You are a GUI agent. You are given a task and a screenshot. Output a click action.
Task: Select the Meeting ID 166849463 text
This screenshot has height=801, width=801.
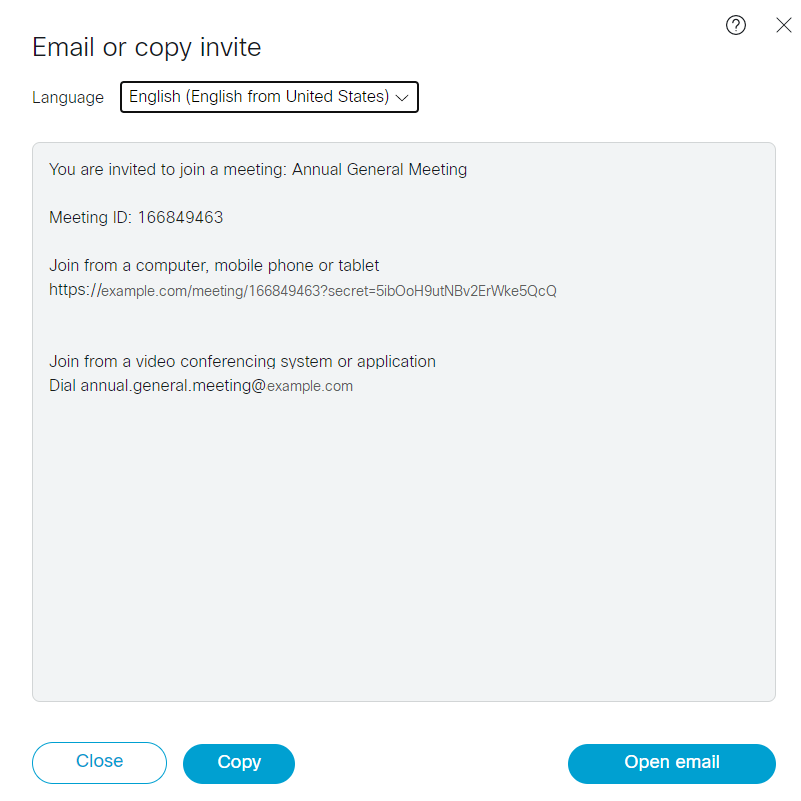click(136, 217)
